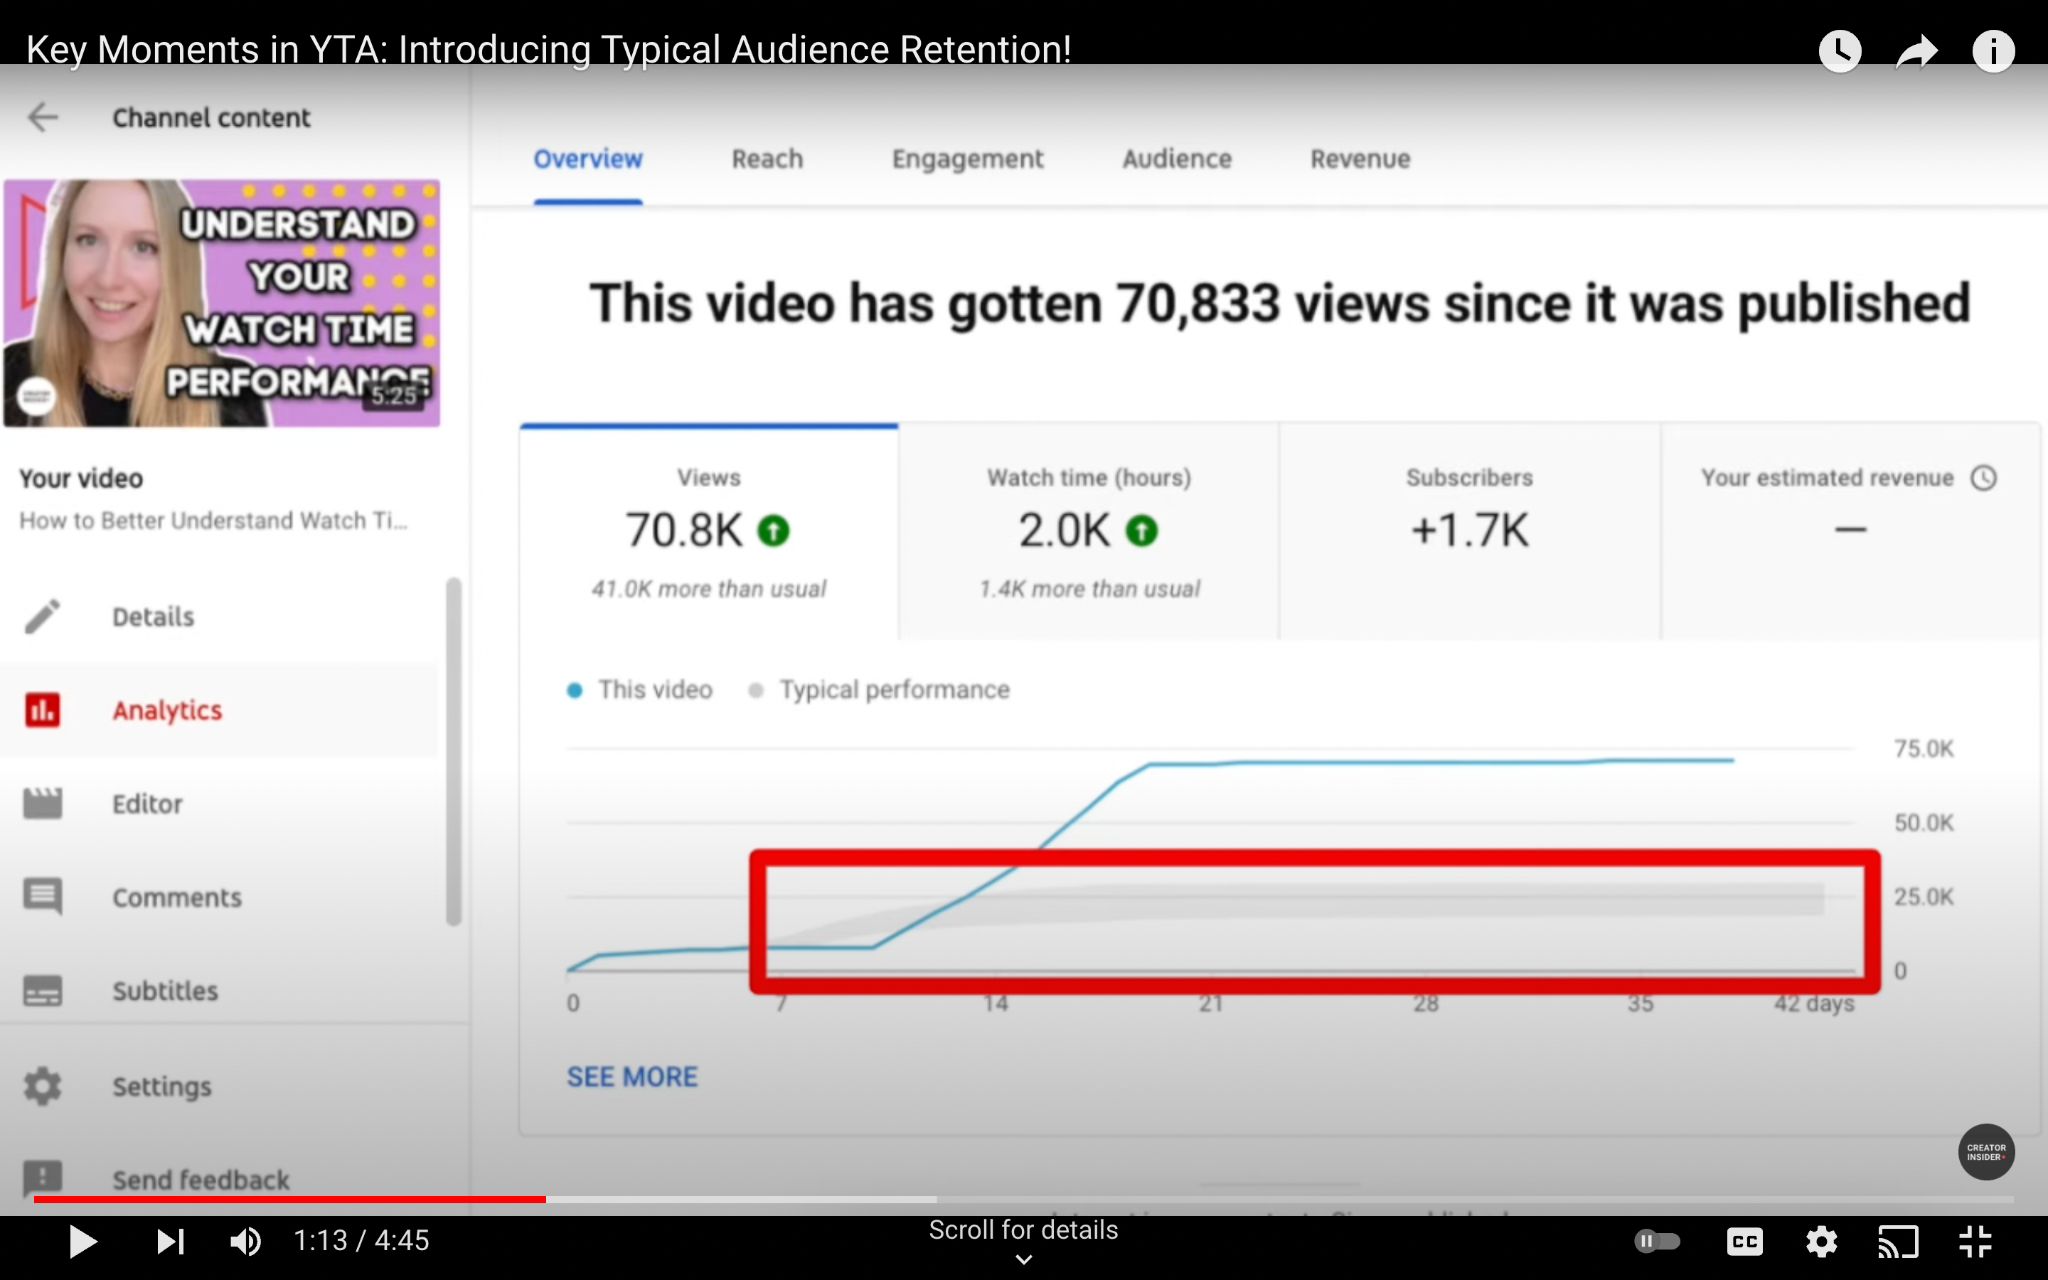Click SEE MORE under the chart
The width and height of the screenshot is (2048, 1280).
[632, 1077]
